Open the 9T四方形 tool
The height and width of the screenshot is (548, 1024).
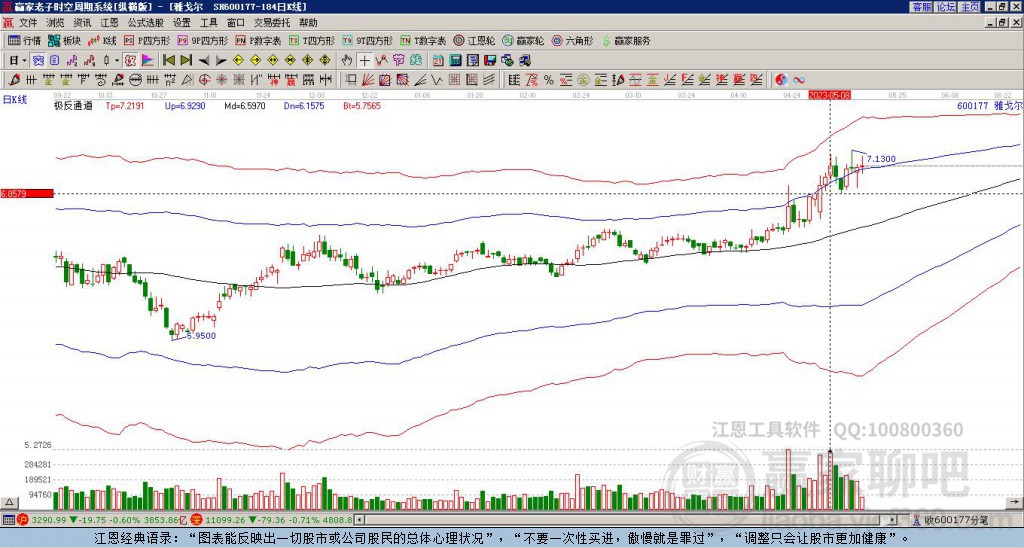[x=368, y=40]
